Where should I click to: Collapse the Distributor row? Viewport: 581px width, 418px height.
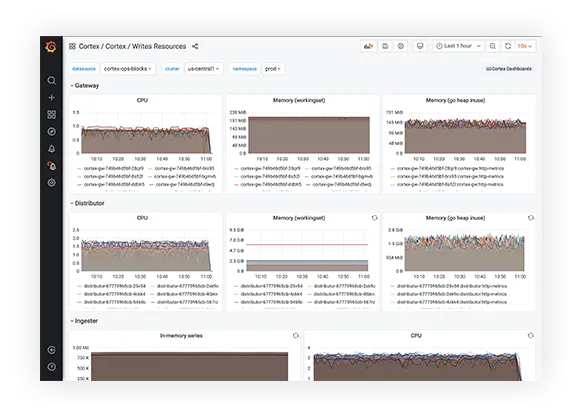click(87, 203)
